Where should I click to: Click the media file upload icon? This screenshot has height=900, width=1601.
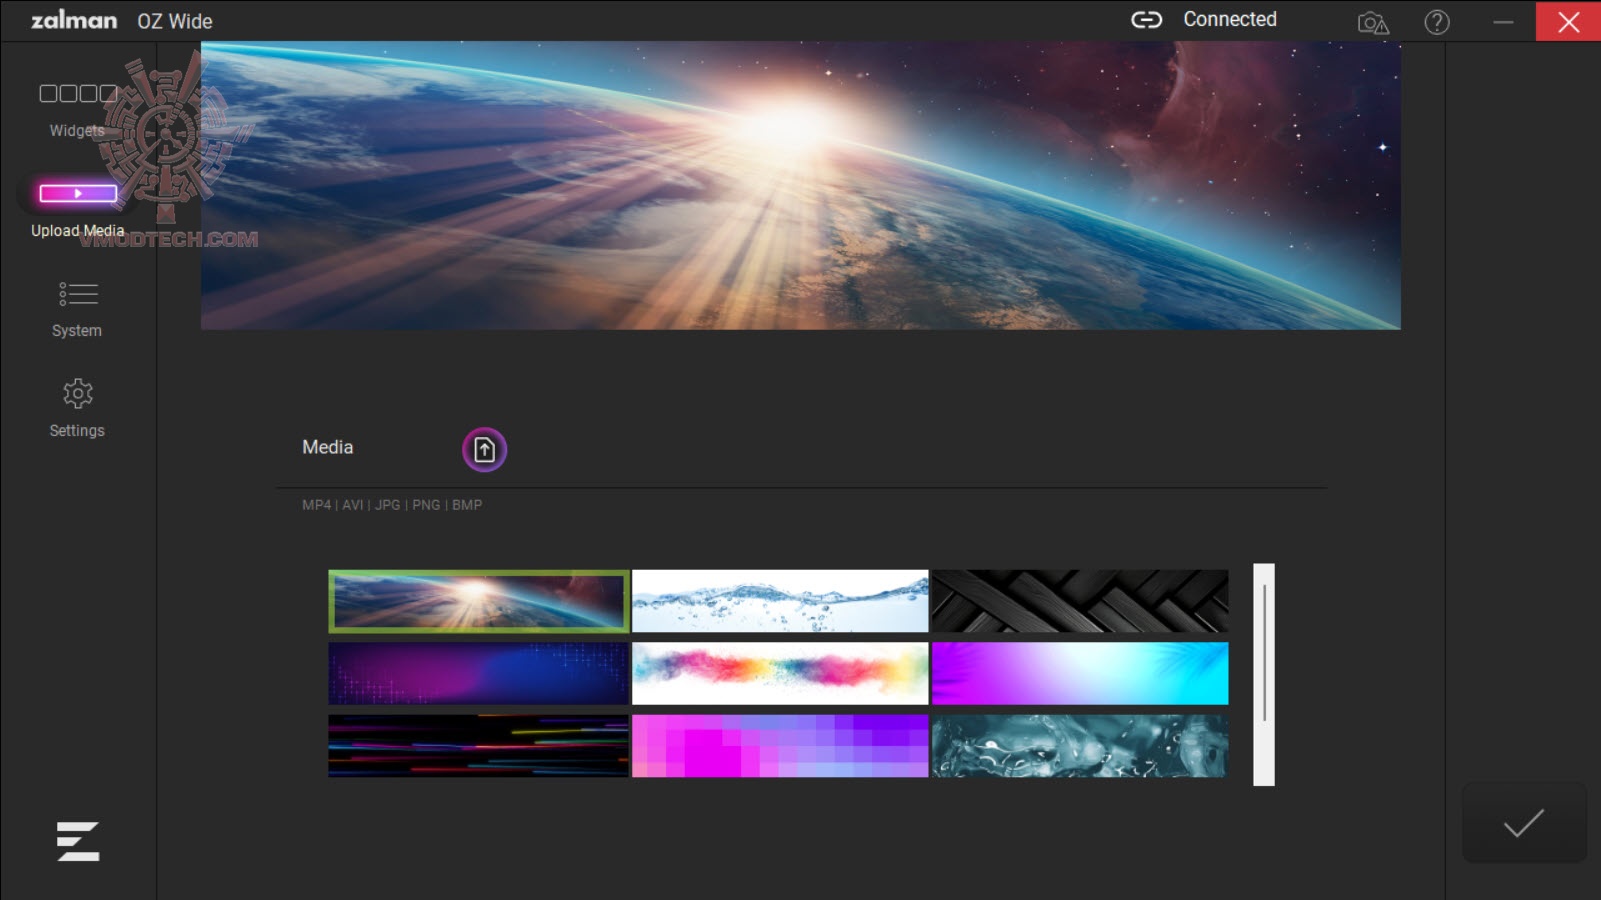pyautogui.click(x=484, y=450)
